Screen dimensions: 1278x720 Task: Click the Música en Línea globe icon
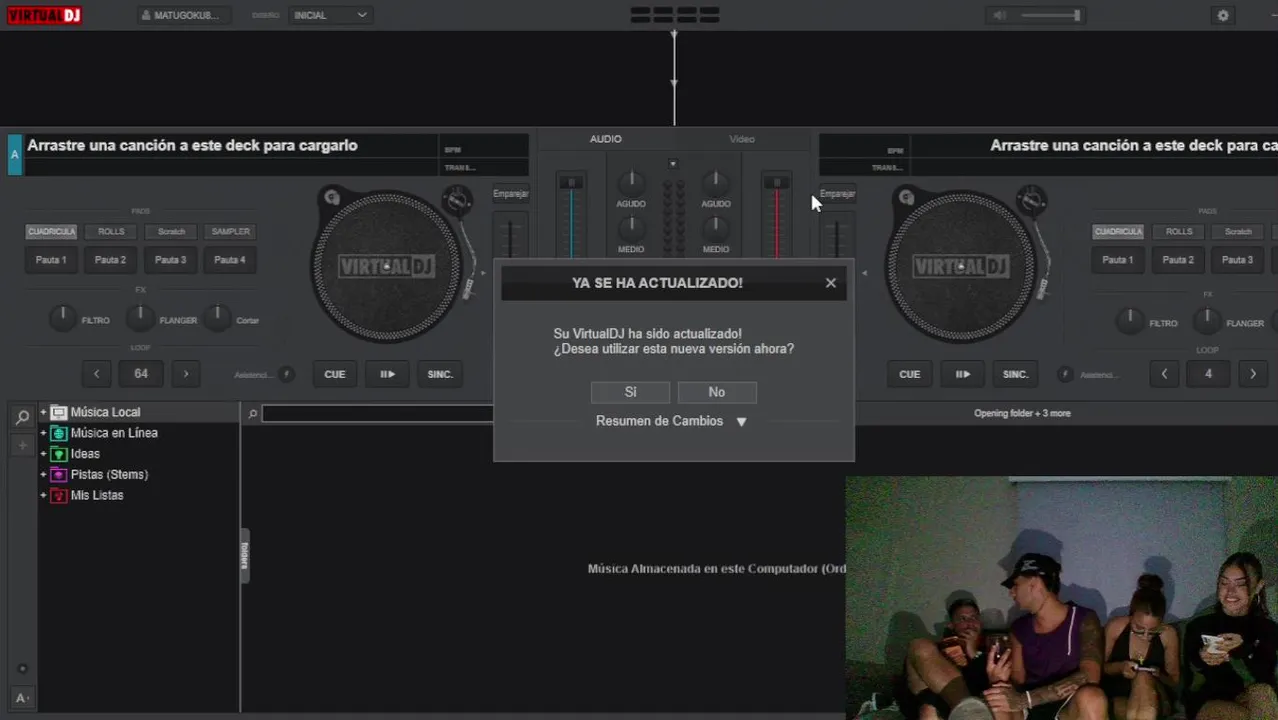tap(59, 433)
